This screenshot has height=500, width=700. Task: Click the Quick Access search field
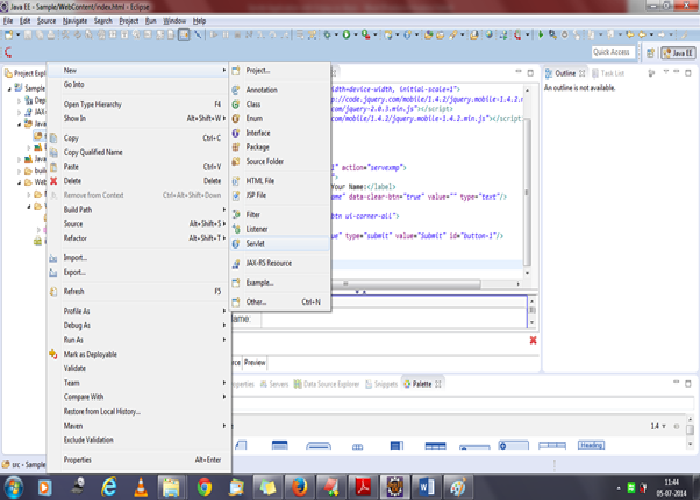pos(613,53)
